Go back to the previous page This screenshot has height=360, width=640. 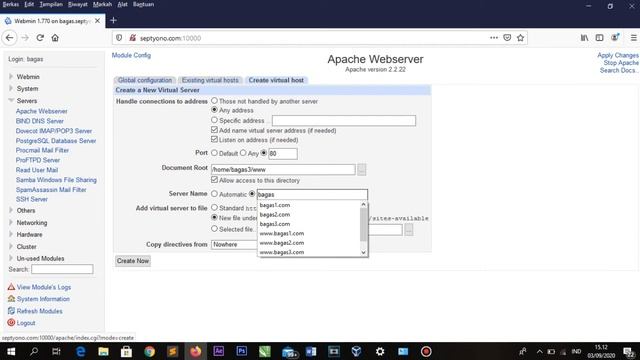10,38
